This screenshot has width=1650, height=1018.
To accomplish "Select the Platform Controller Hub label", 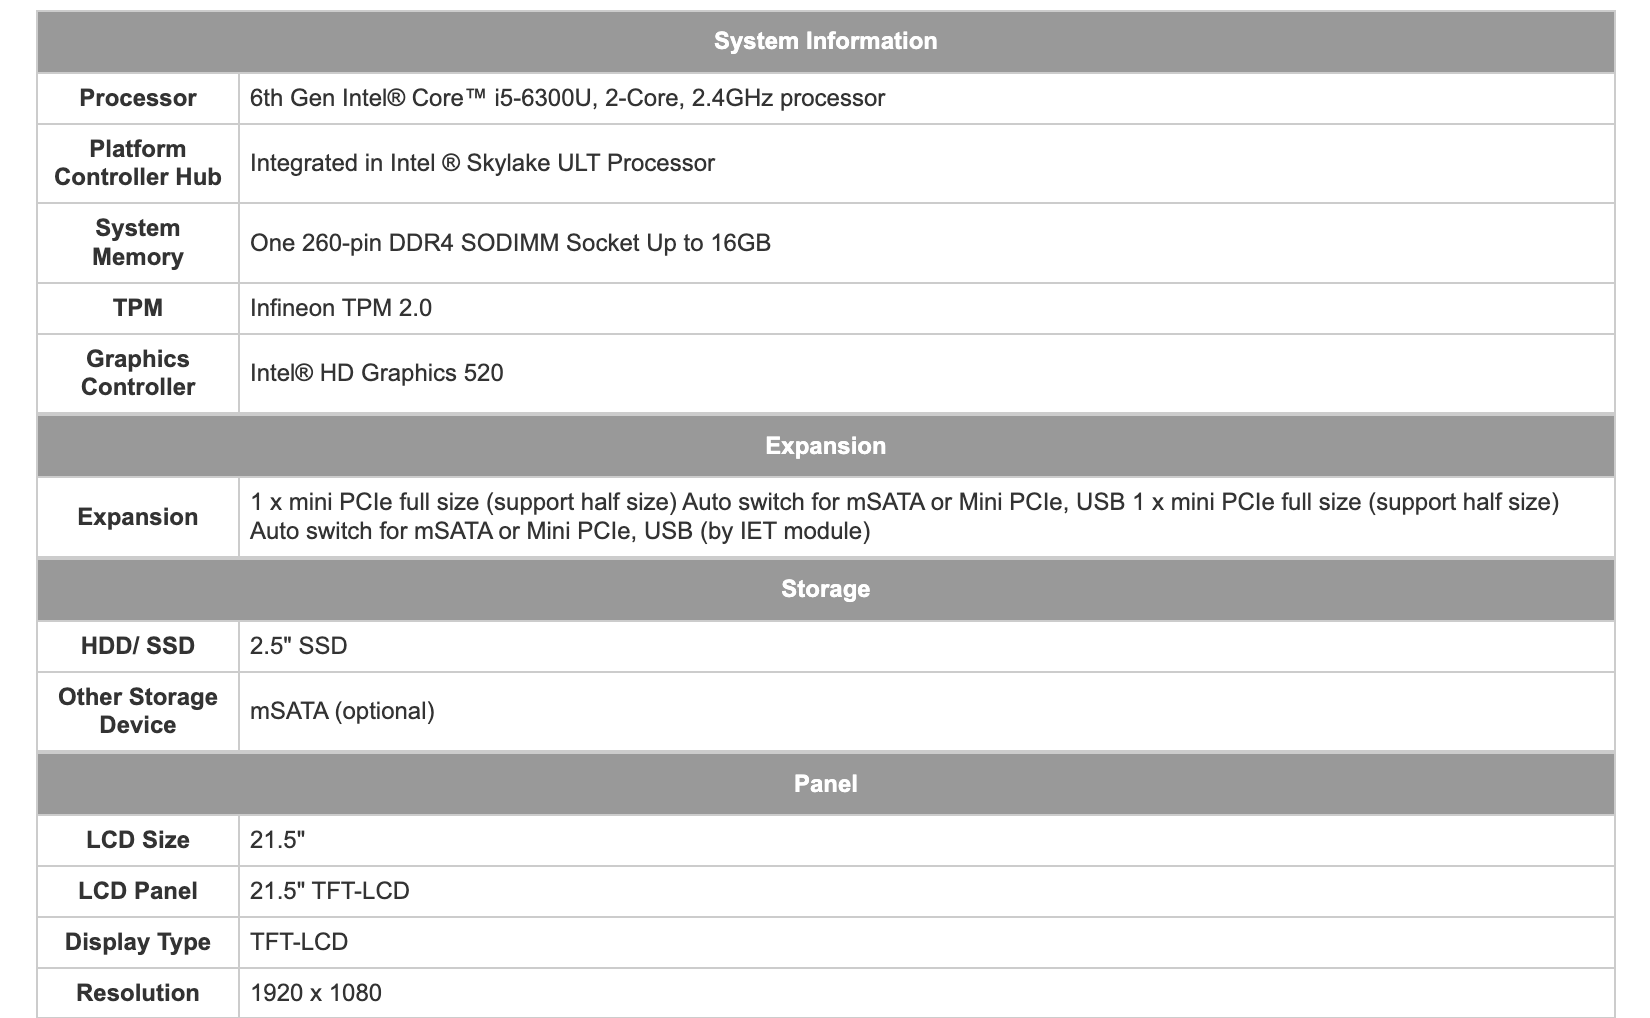I will (138, 163).
